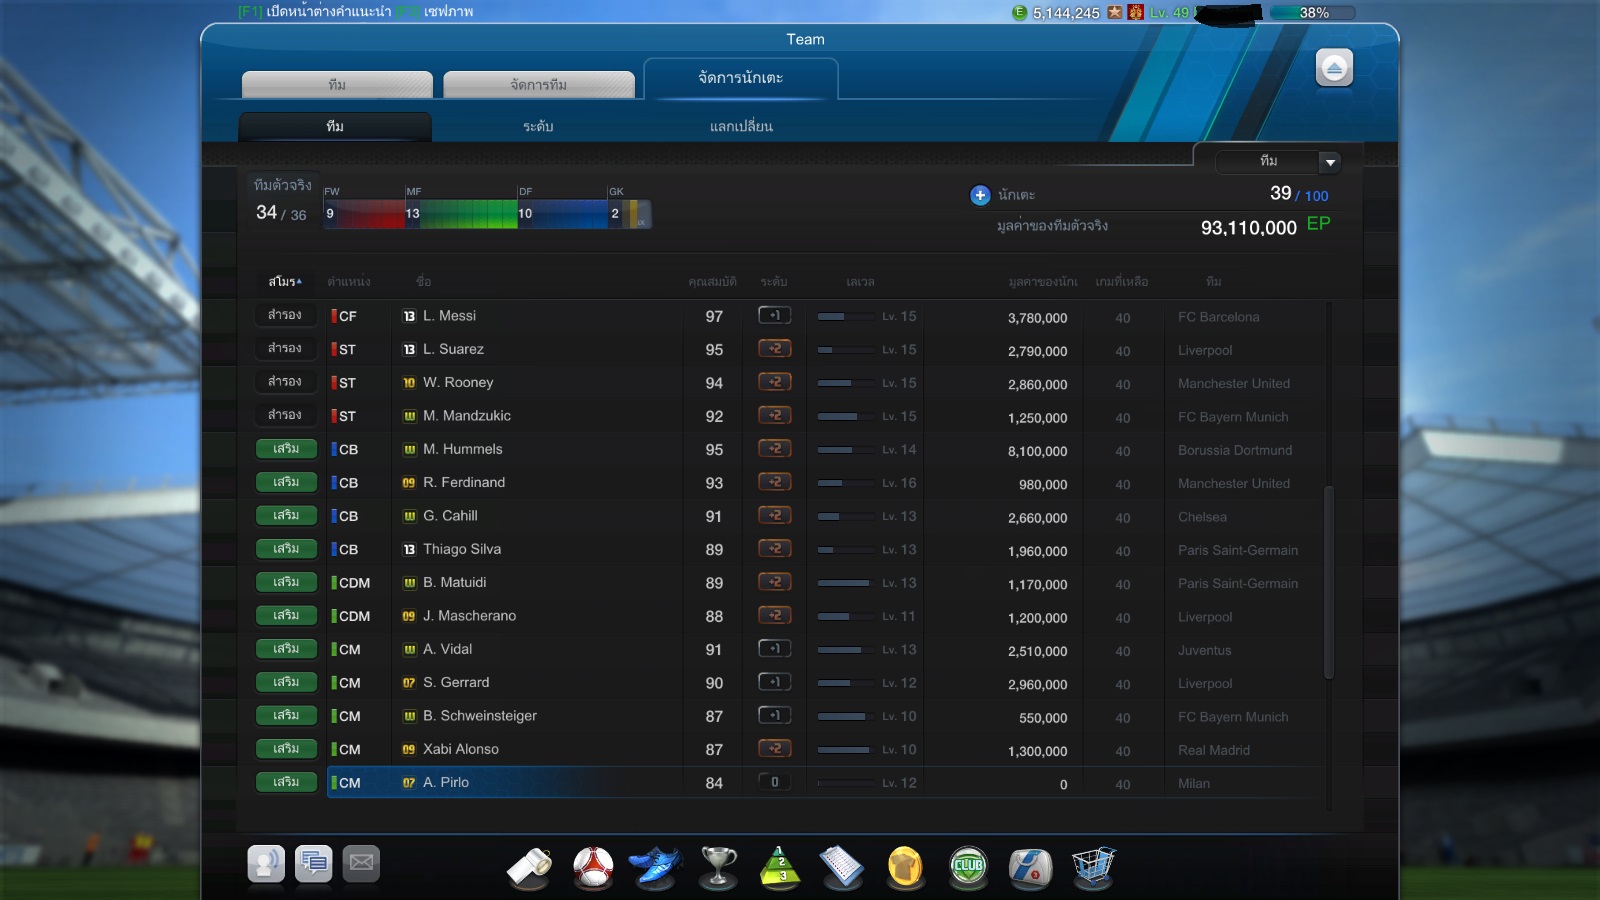Click L. Messi's season 13 card badge
Image resolution: width=1600 pixels, height=900 pixels.
click(x=409, y=316)
